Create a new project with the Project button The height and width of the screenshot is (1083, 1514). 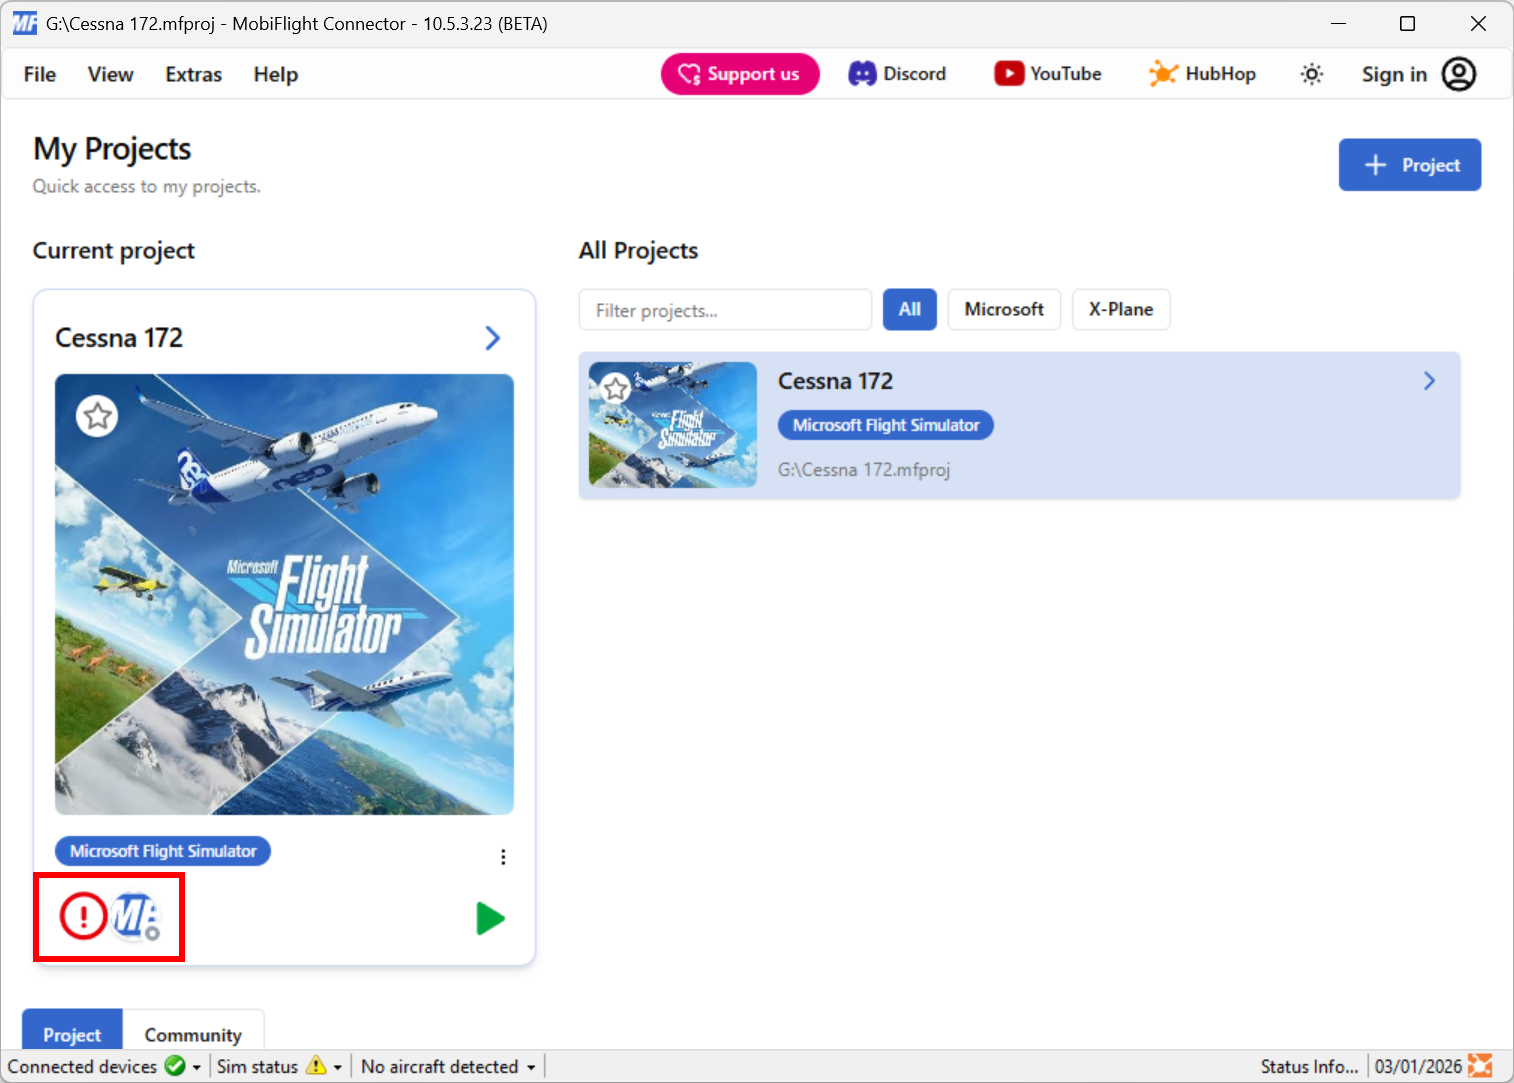pyautogui.click(x=1410, y=164)
